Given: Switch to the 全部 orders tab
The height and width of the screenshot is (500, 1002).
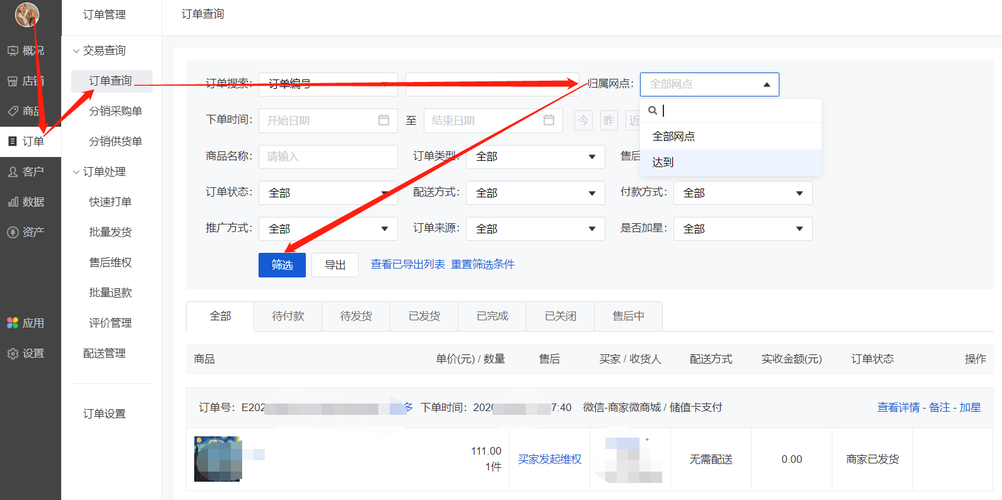Looking at the screenshot, I should [x=220, y=316].
